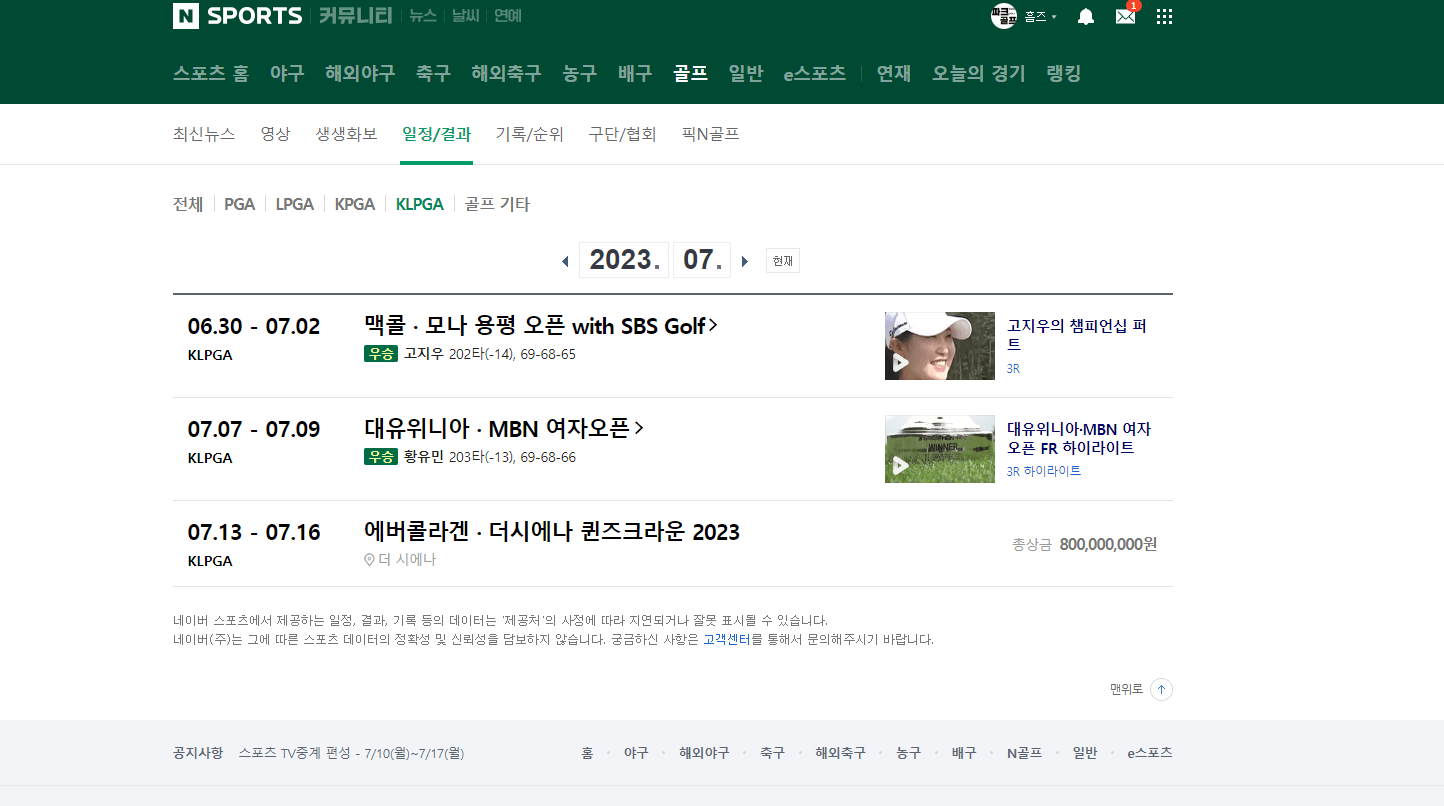Open the 스포츠 TV중계 편성 notice
Viewport: 1444px width, 806px height.
(x=351, y=753)
